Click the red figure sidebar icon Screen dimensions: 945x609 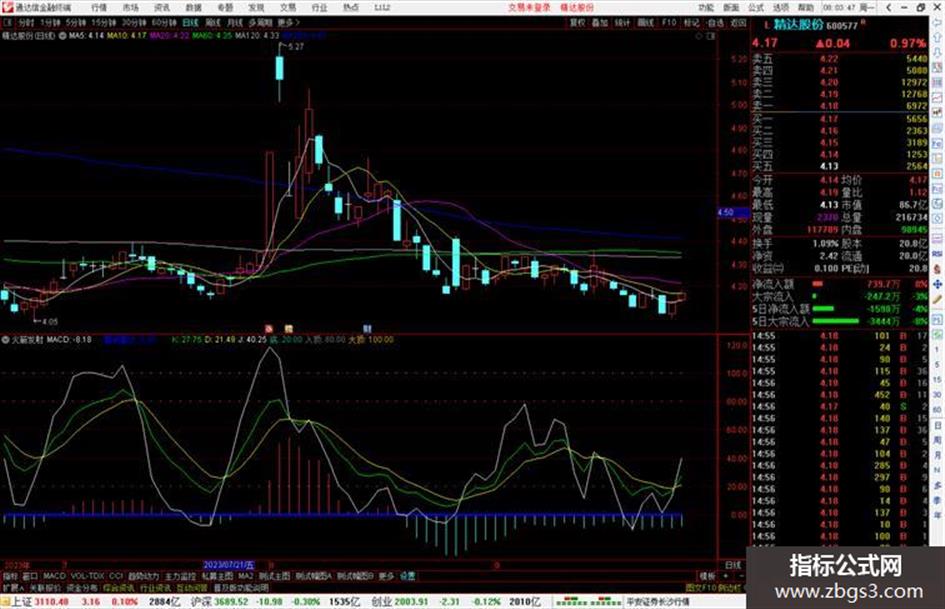click(x=937, y=269)
